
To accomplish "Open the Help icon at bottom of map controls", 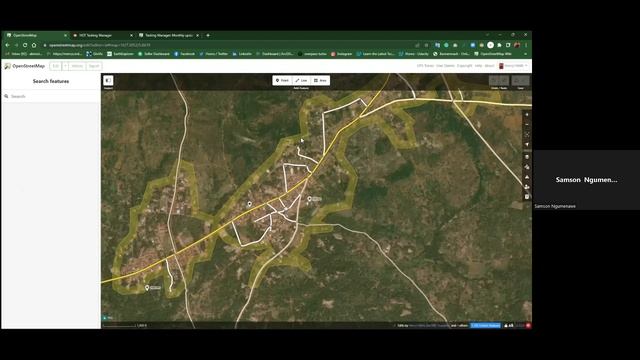I will click(527, 197).
